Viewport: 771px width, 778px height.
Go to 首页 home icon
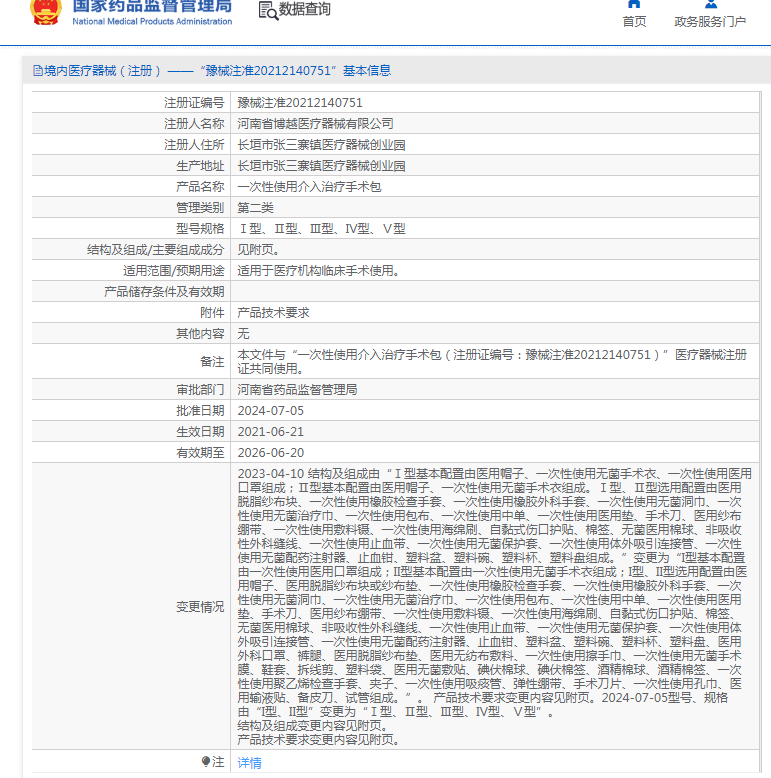coord(634,4)
